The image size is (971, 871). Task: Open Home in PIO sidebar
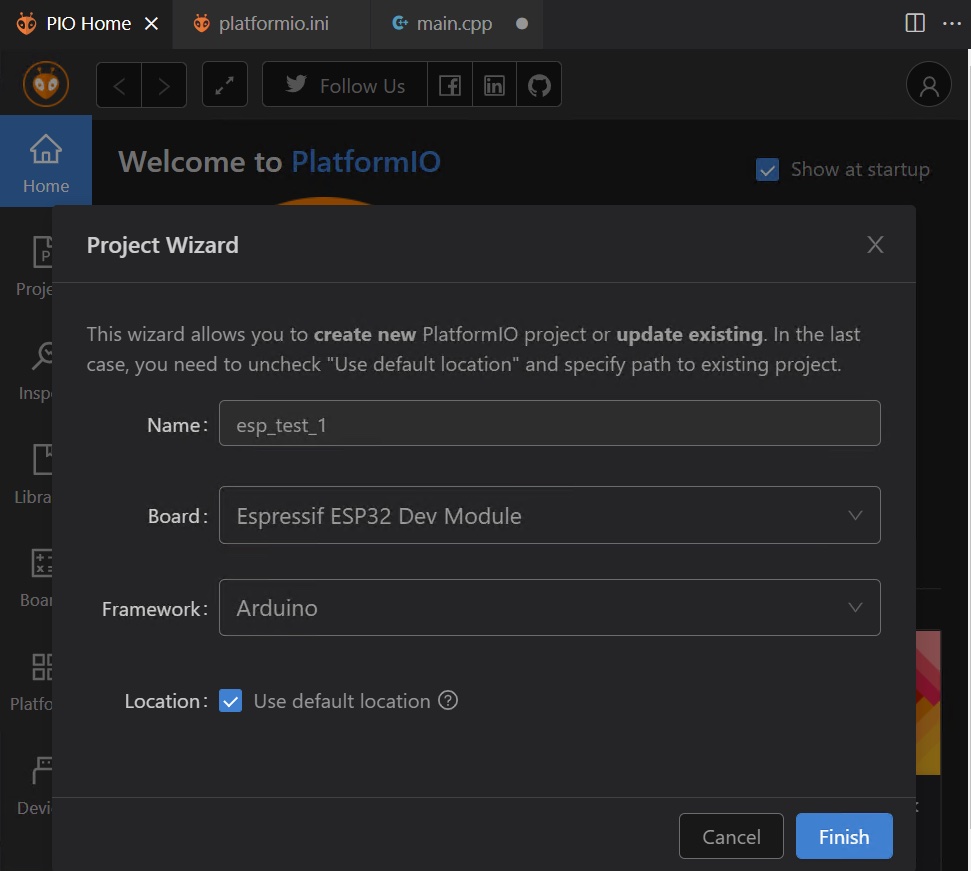[x=46, y=161]
